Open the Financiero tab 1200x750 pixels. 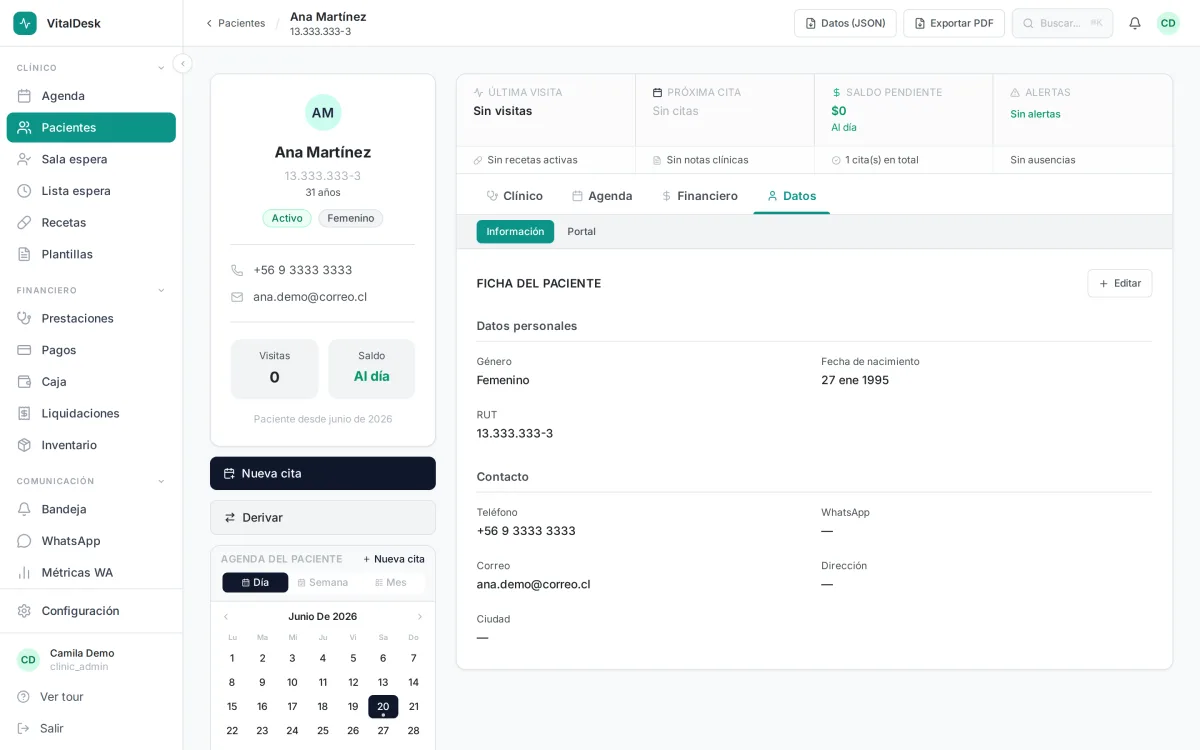(700, 196)
